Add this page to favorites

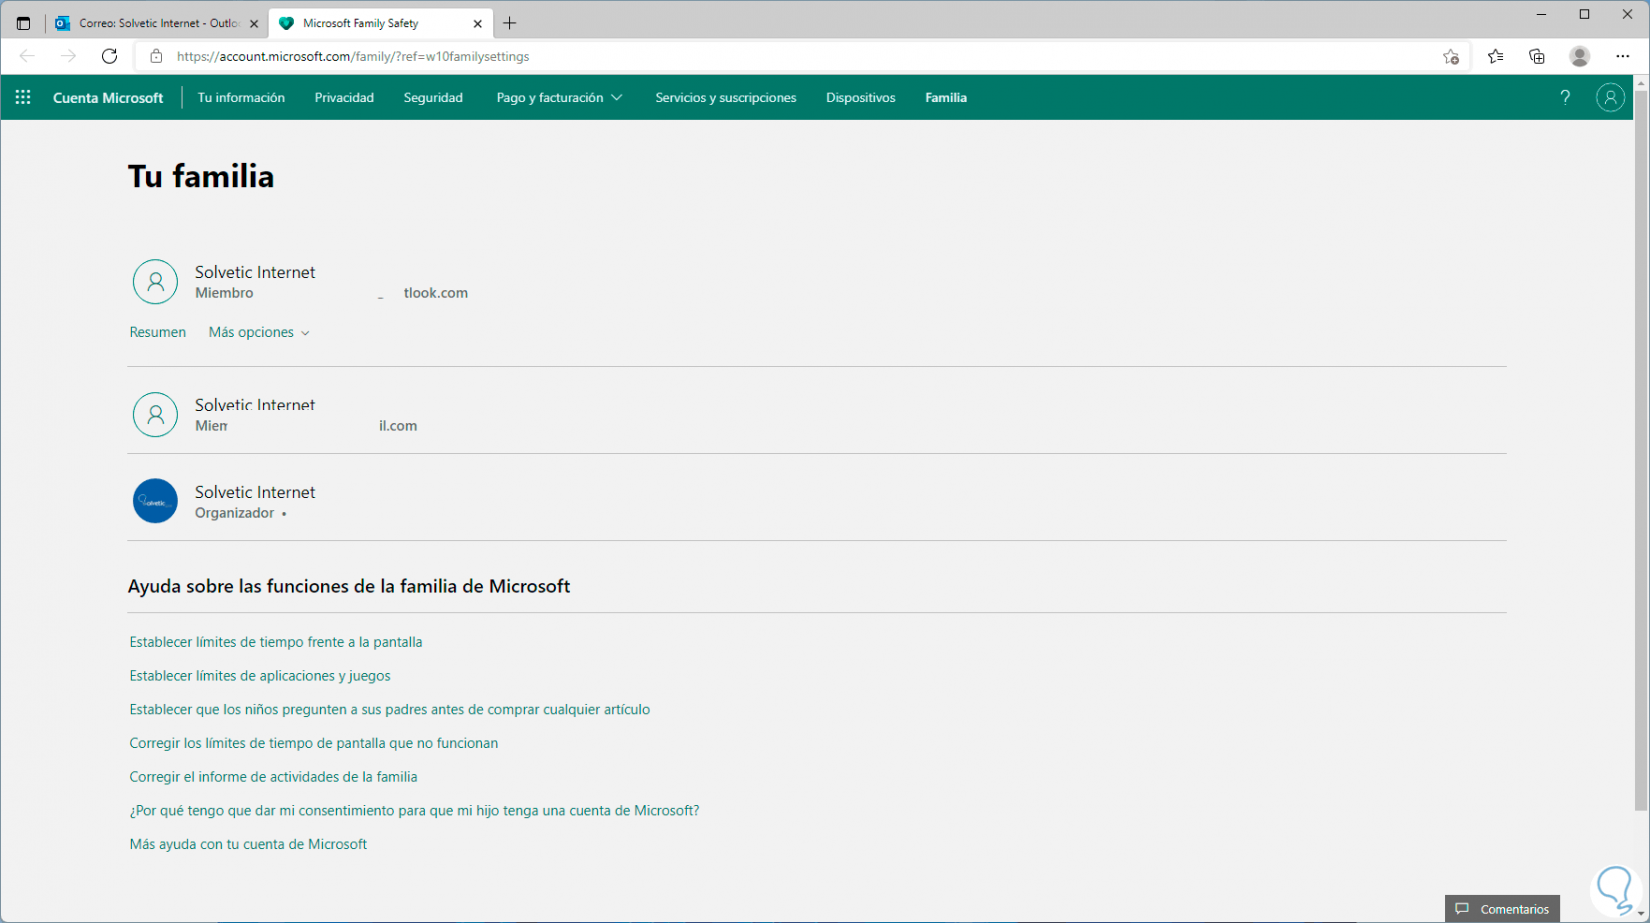tap(1450, 56)
